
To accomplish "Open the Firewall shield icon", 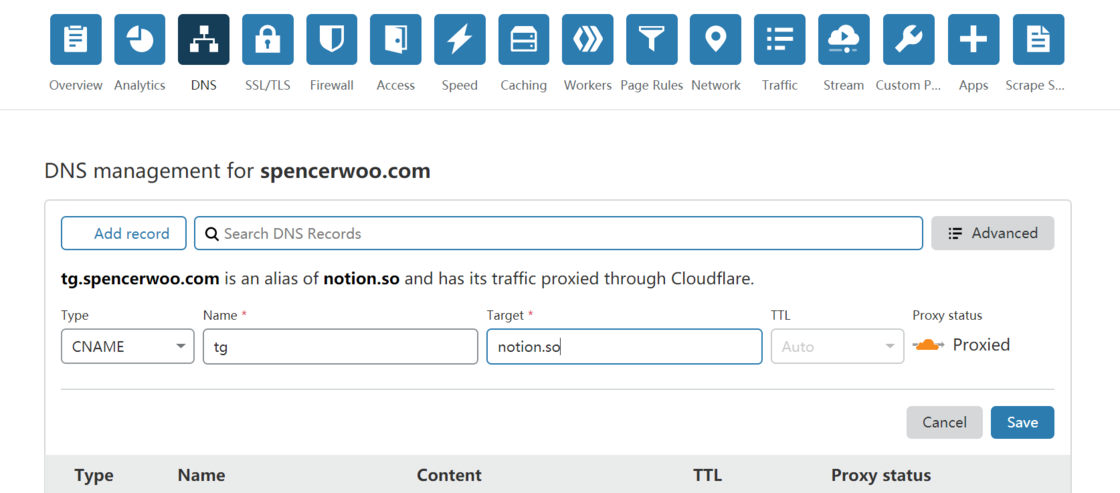I will 332,40.
